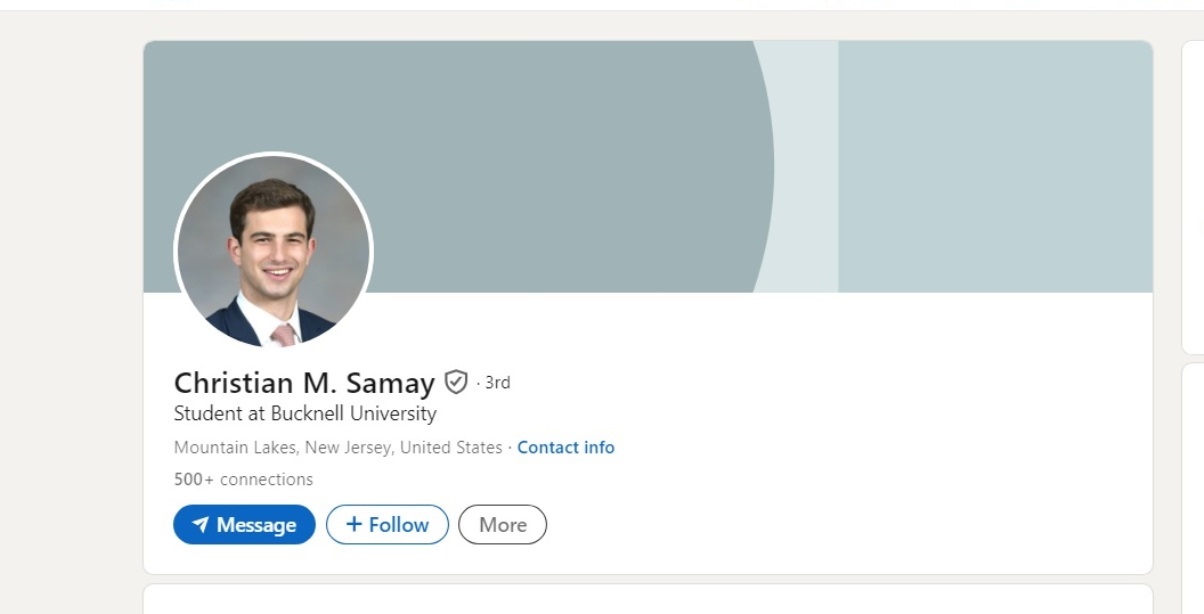Click the card below the profile section
1204x614 pixels.
[648, 600]
